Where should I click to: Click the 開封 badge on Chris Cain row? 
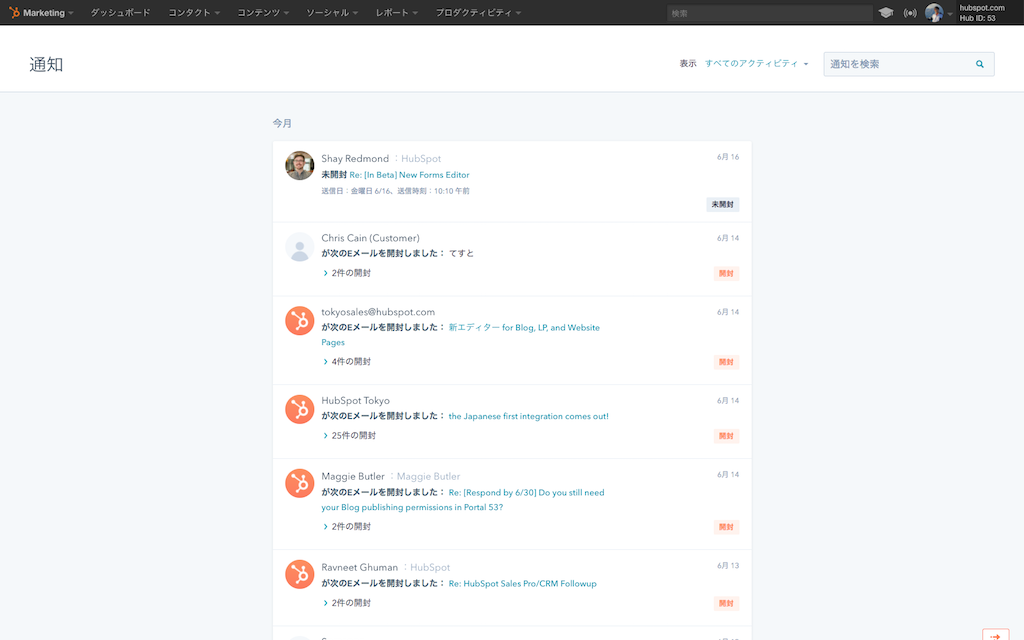pyautogui.click(x=726, y=274)
